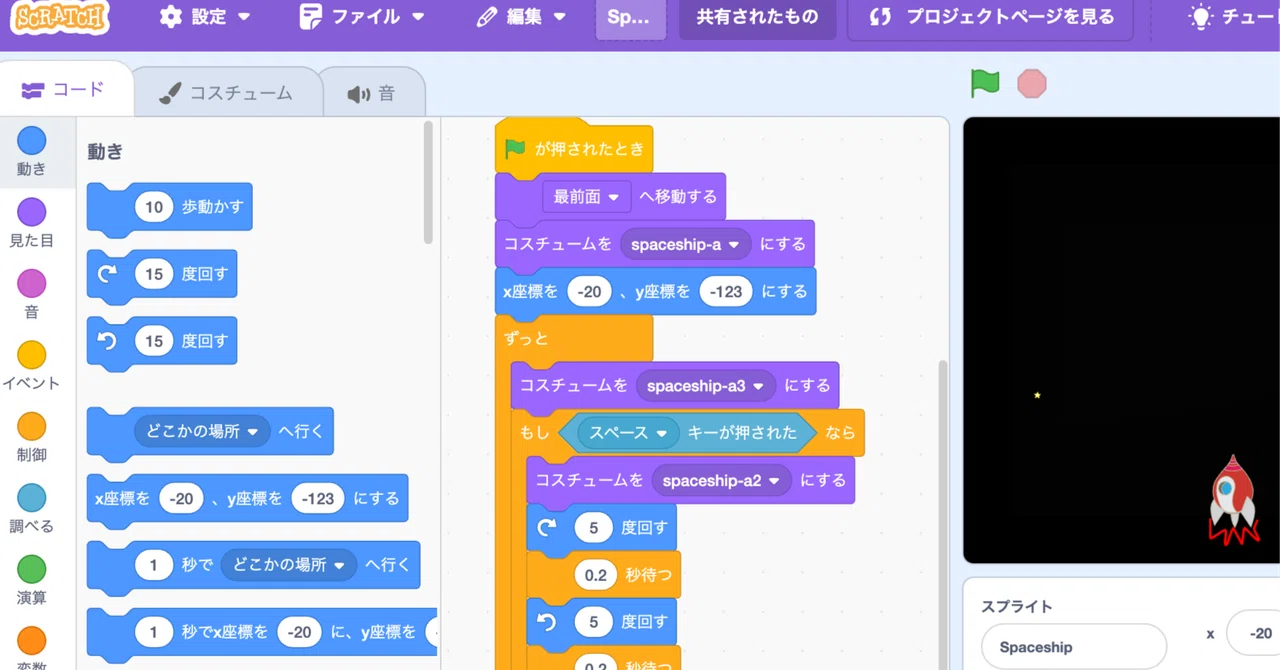Click the spaceship sprite on the stage

coord(1232,500)
